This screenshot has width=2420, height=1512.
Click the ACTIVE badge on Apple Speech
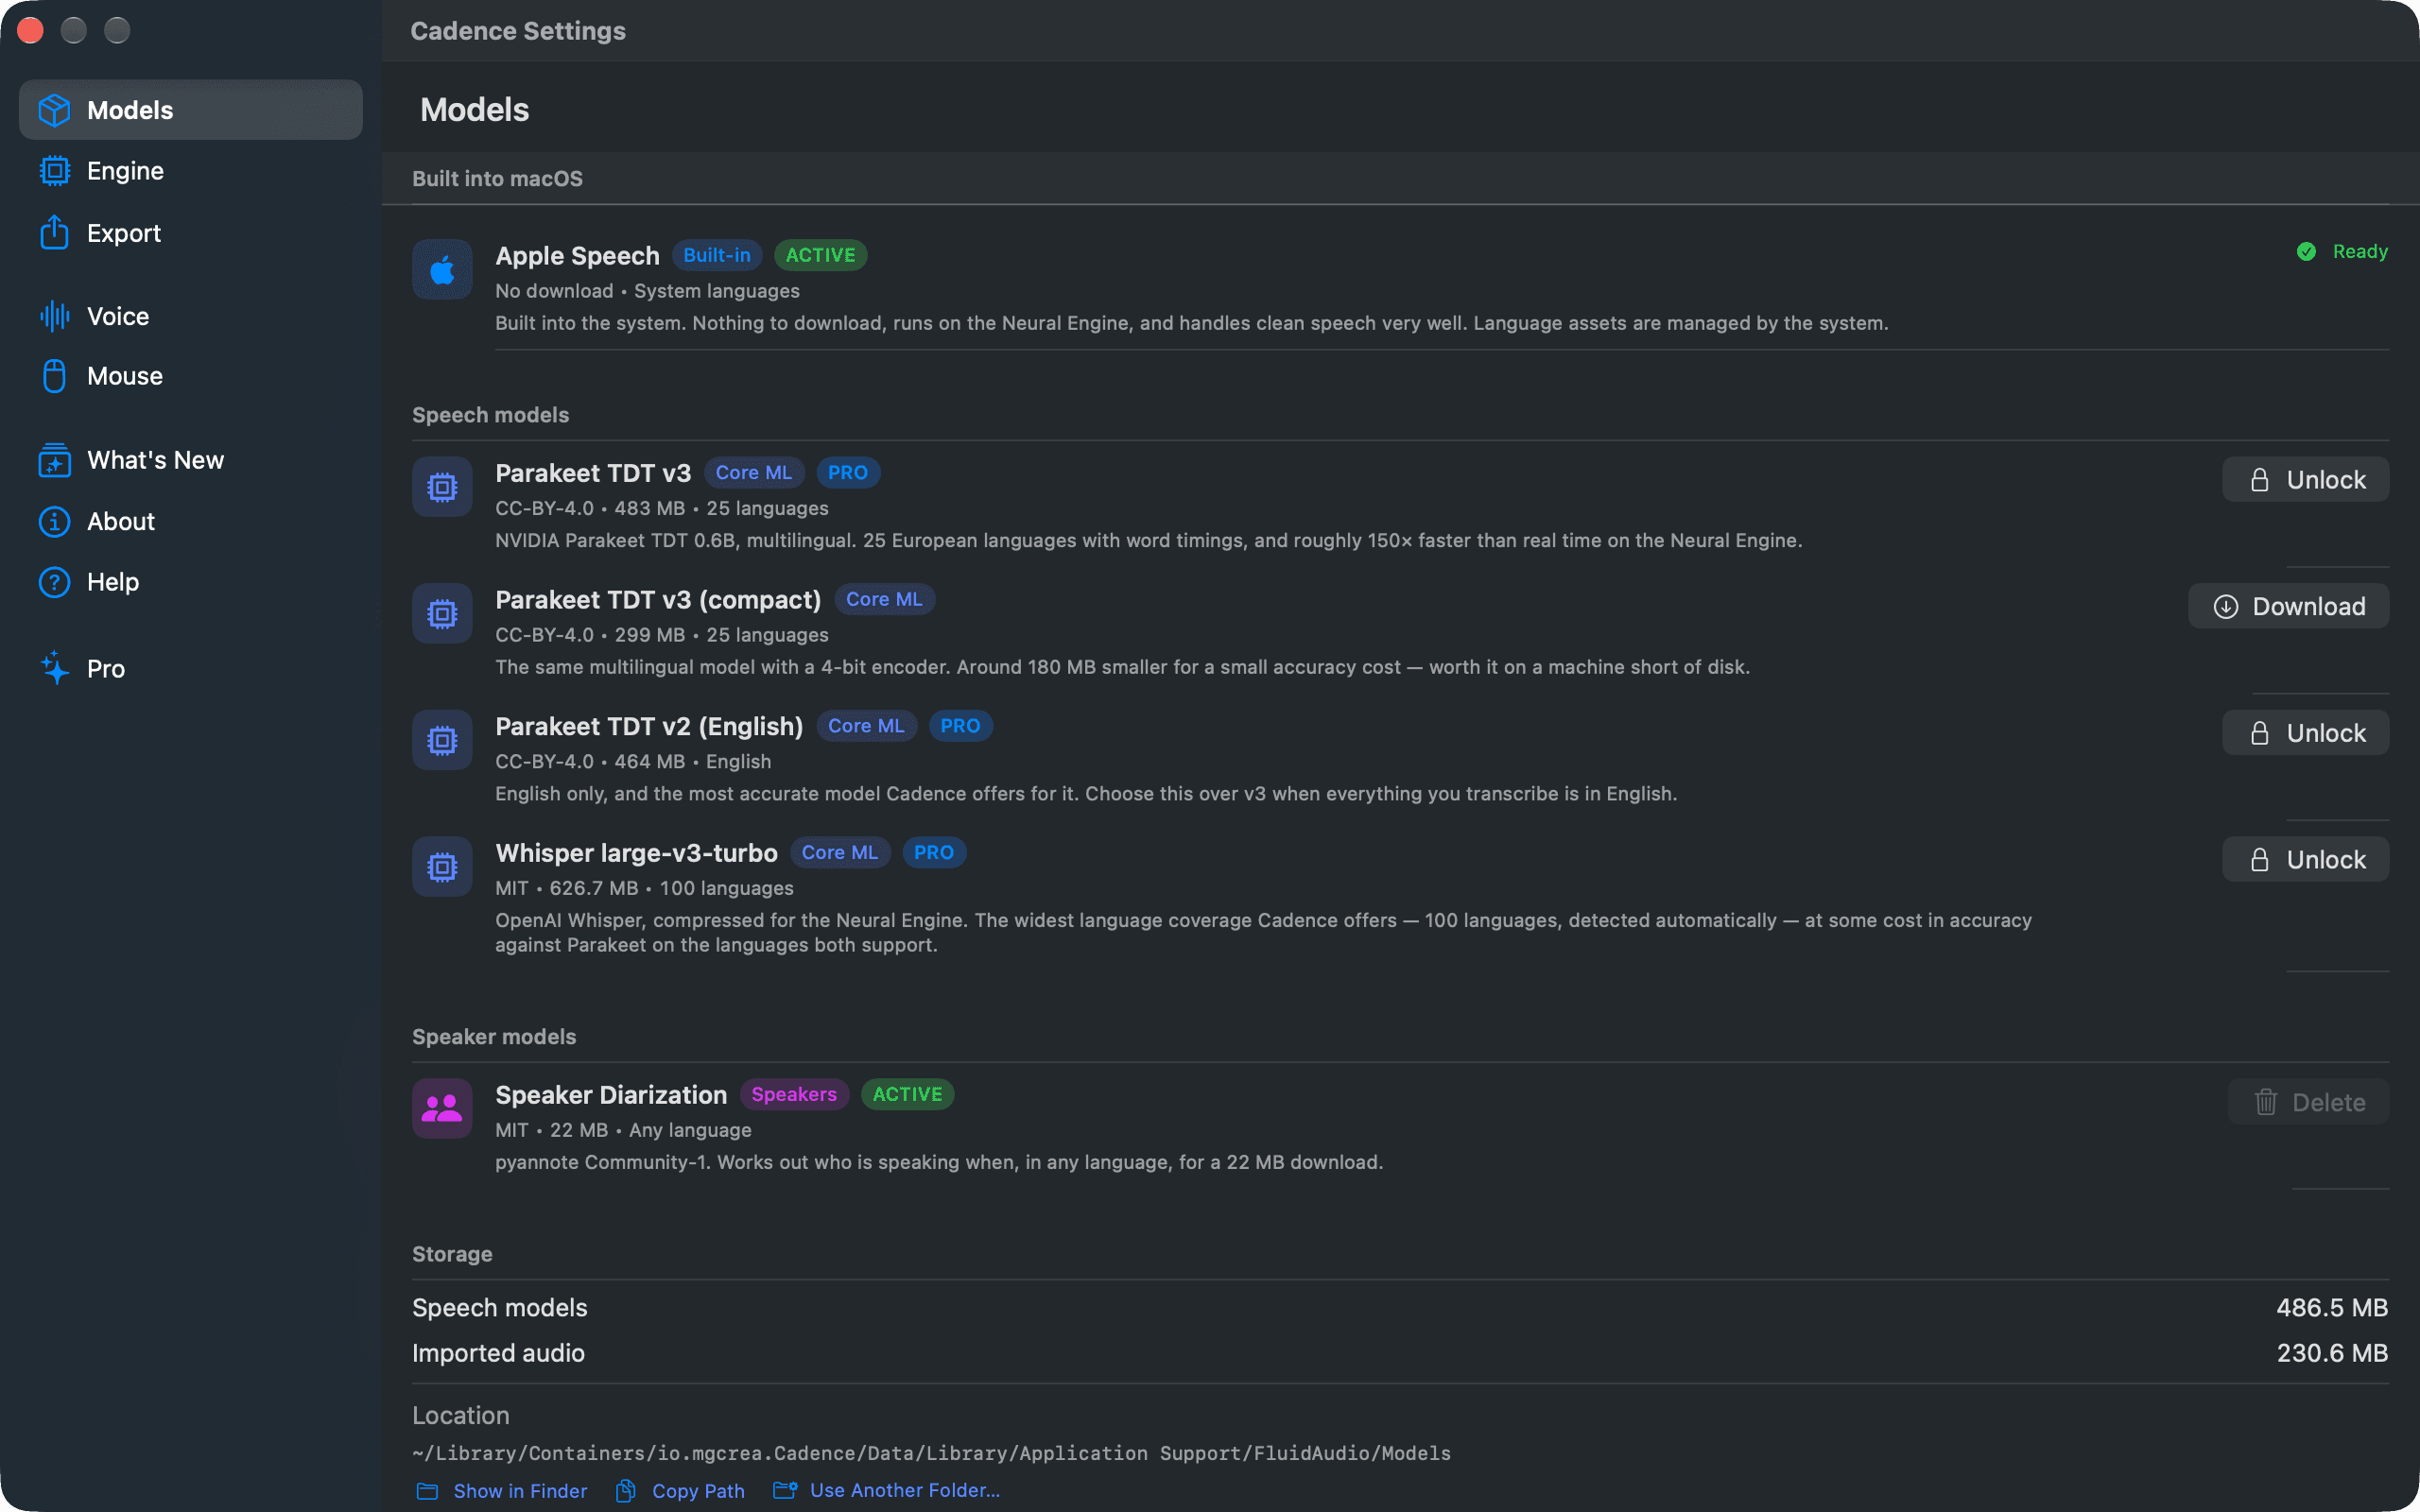(x=820, y=255)
